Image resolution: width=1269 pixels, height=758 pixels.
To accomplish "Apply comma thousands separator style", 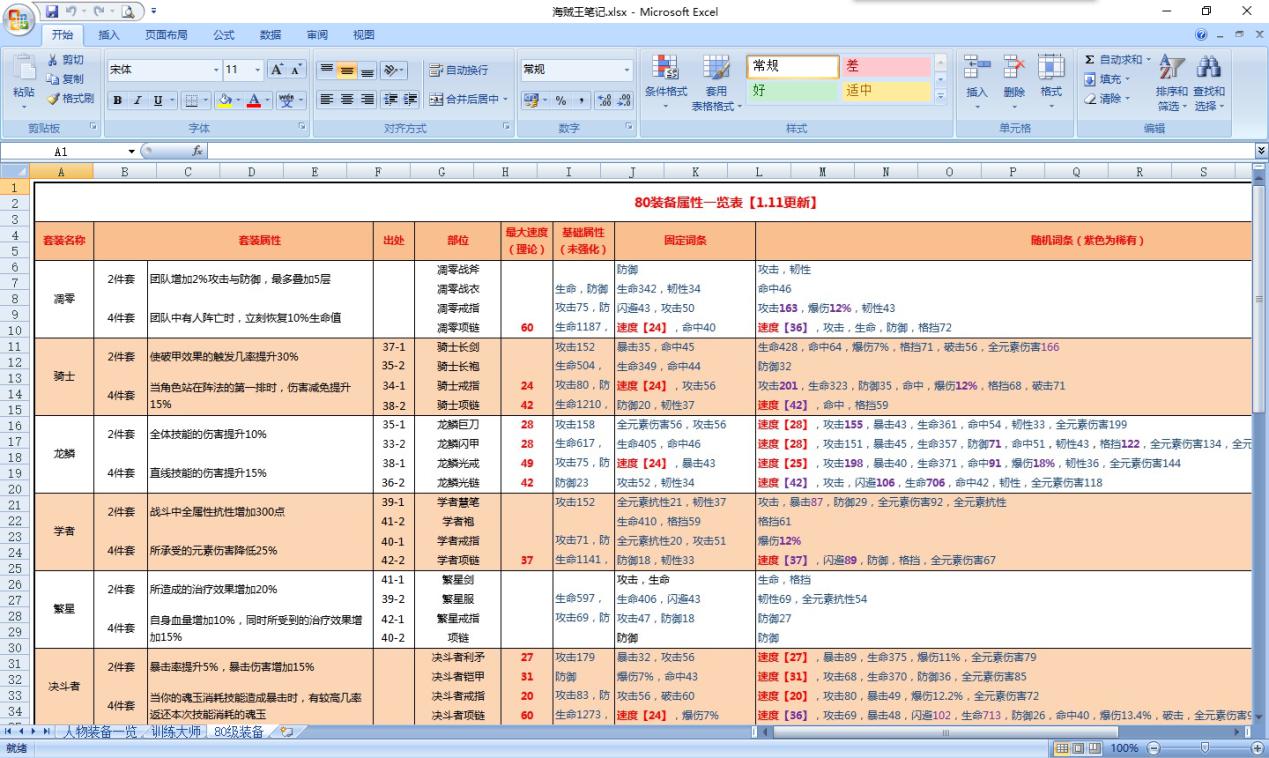I will pos(580,100).
